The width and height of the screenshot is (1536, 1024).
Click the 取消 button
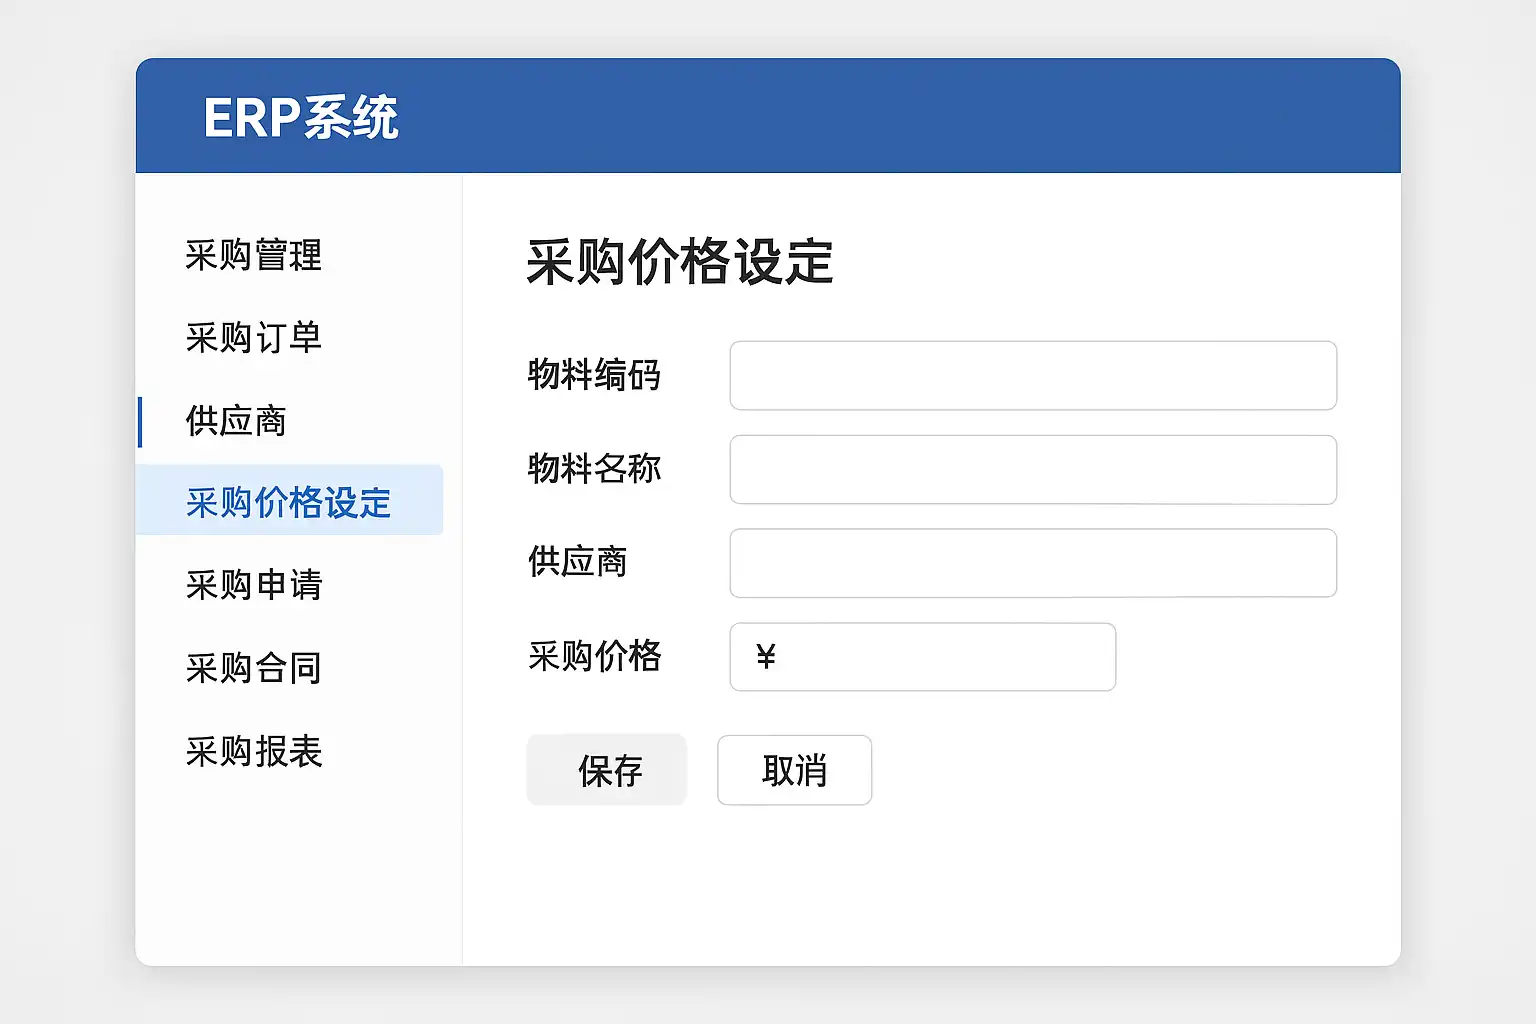(794, 770)
